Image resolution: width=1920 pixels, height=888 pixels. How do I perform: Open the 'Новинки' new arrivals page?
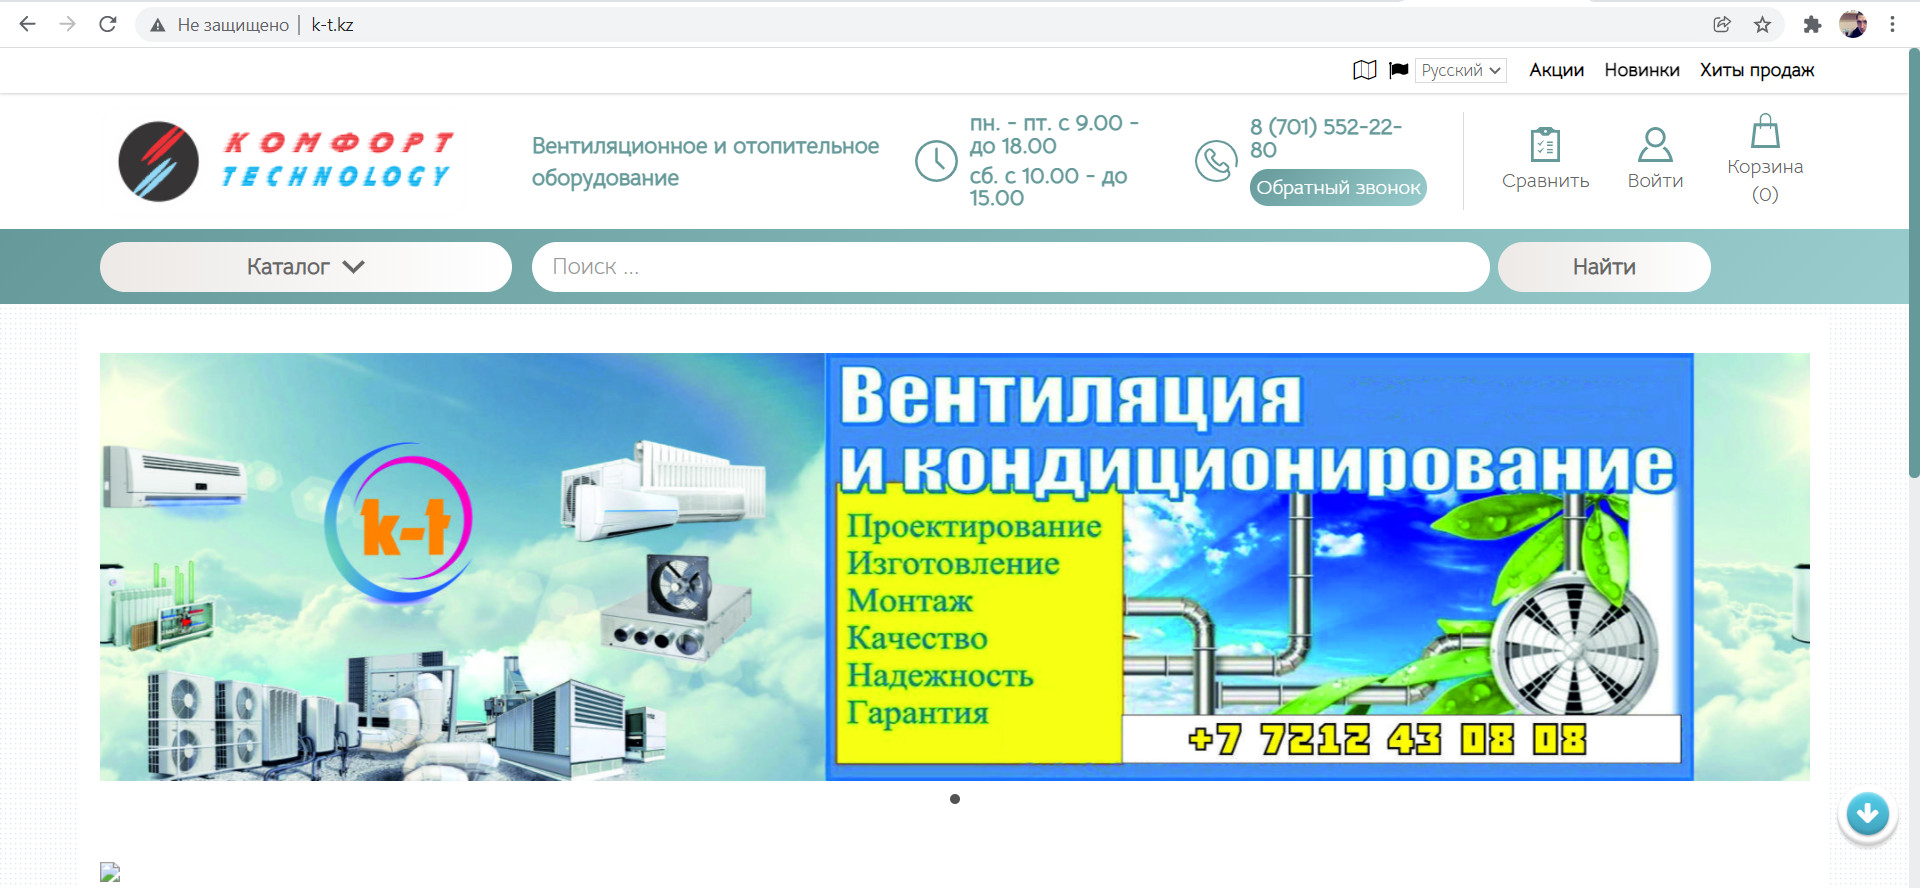(x=1642, y=70)
